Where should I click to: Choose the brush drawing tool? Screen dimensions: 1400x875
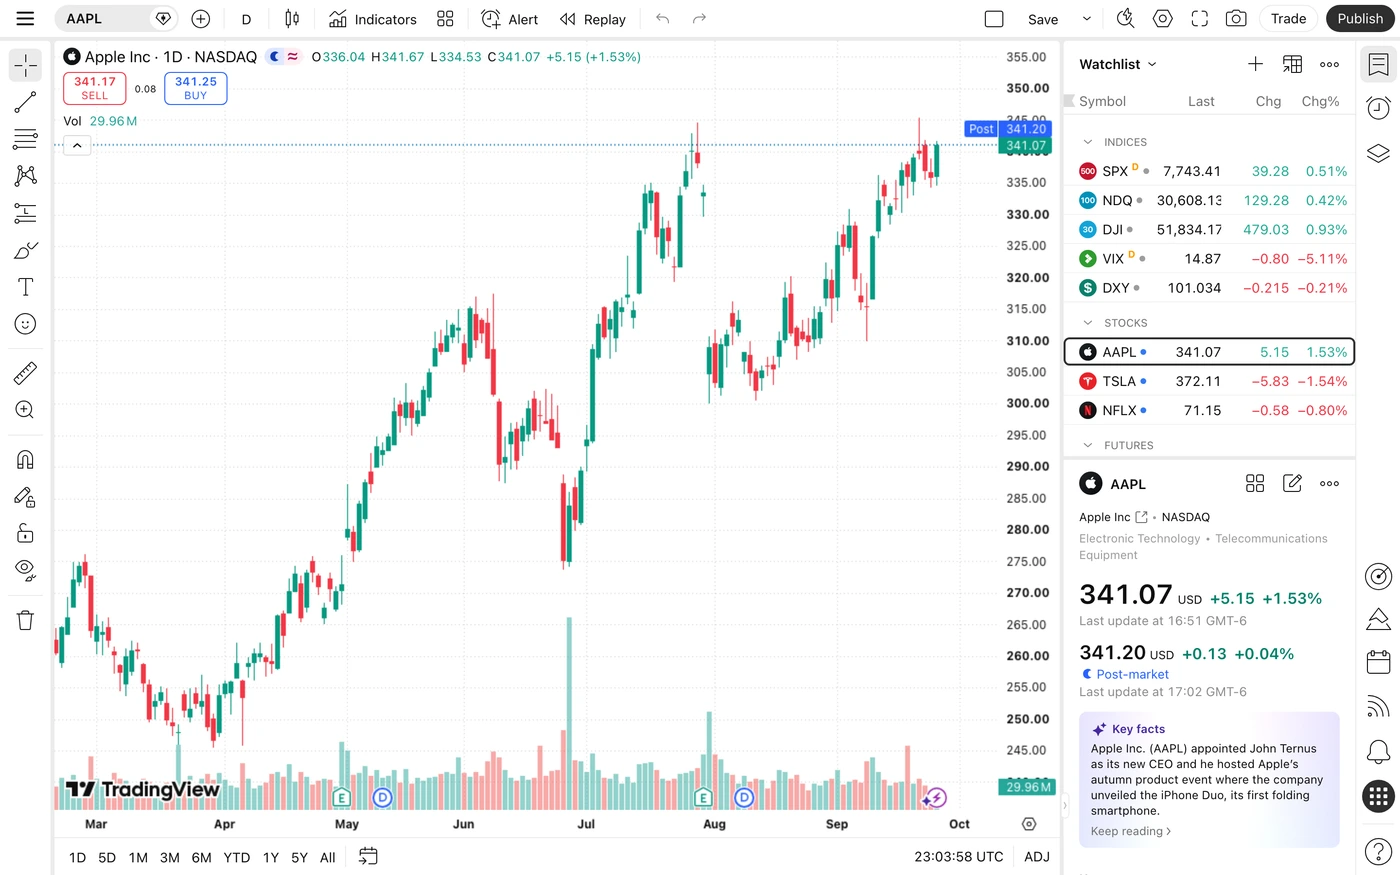pos(25,250)
